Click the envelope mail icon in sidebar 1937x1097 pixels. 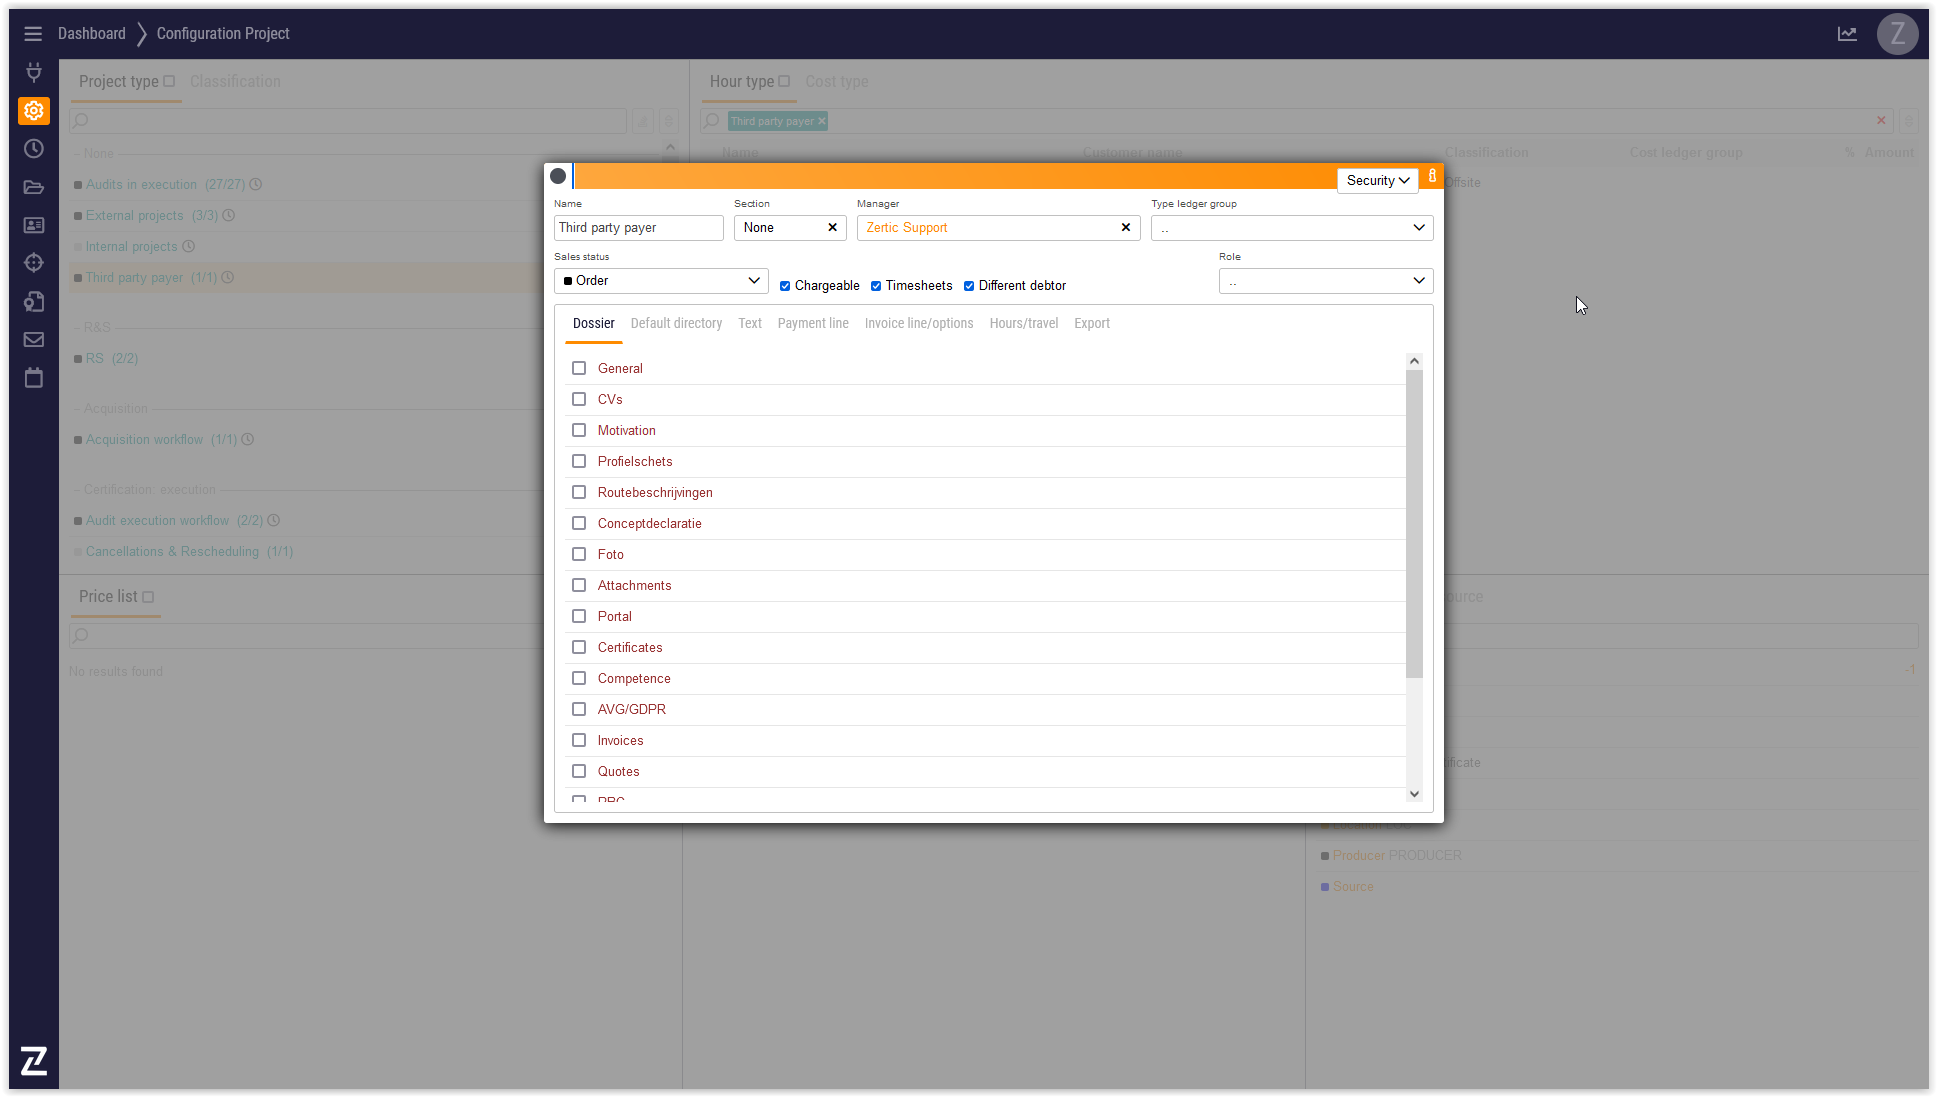(33, 340)
